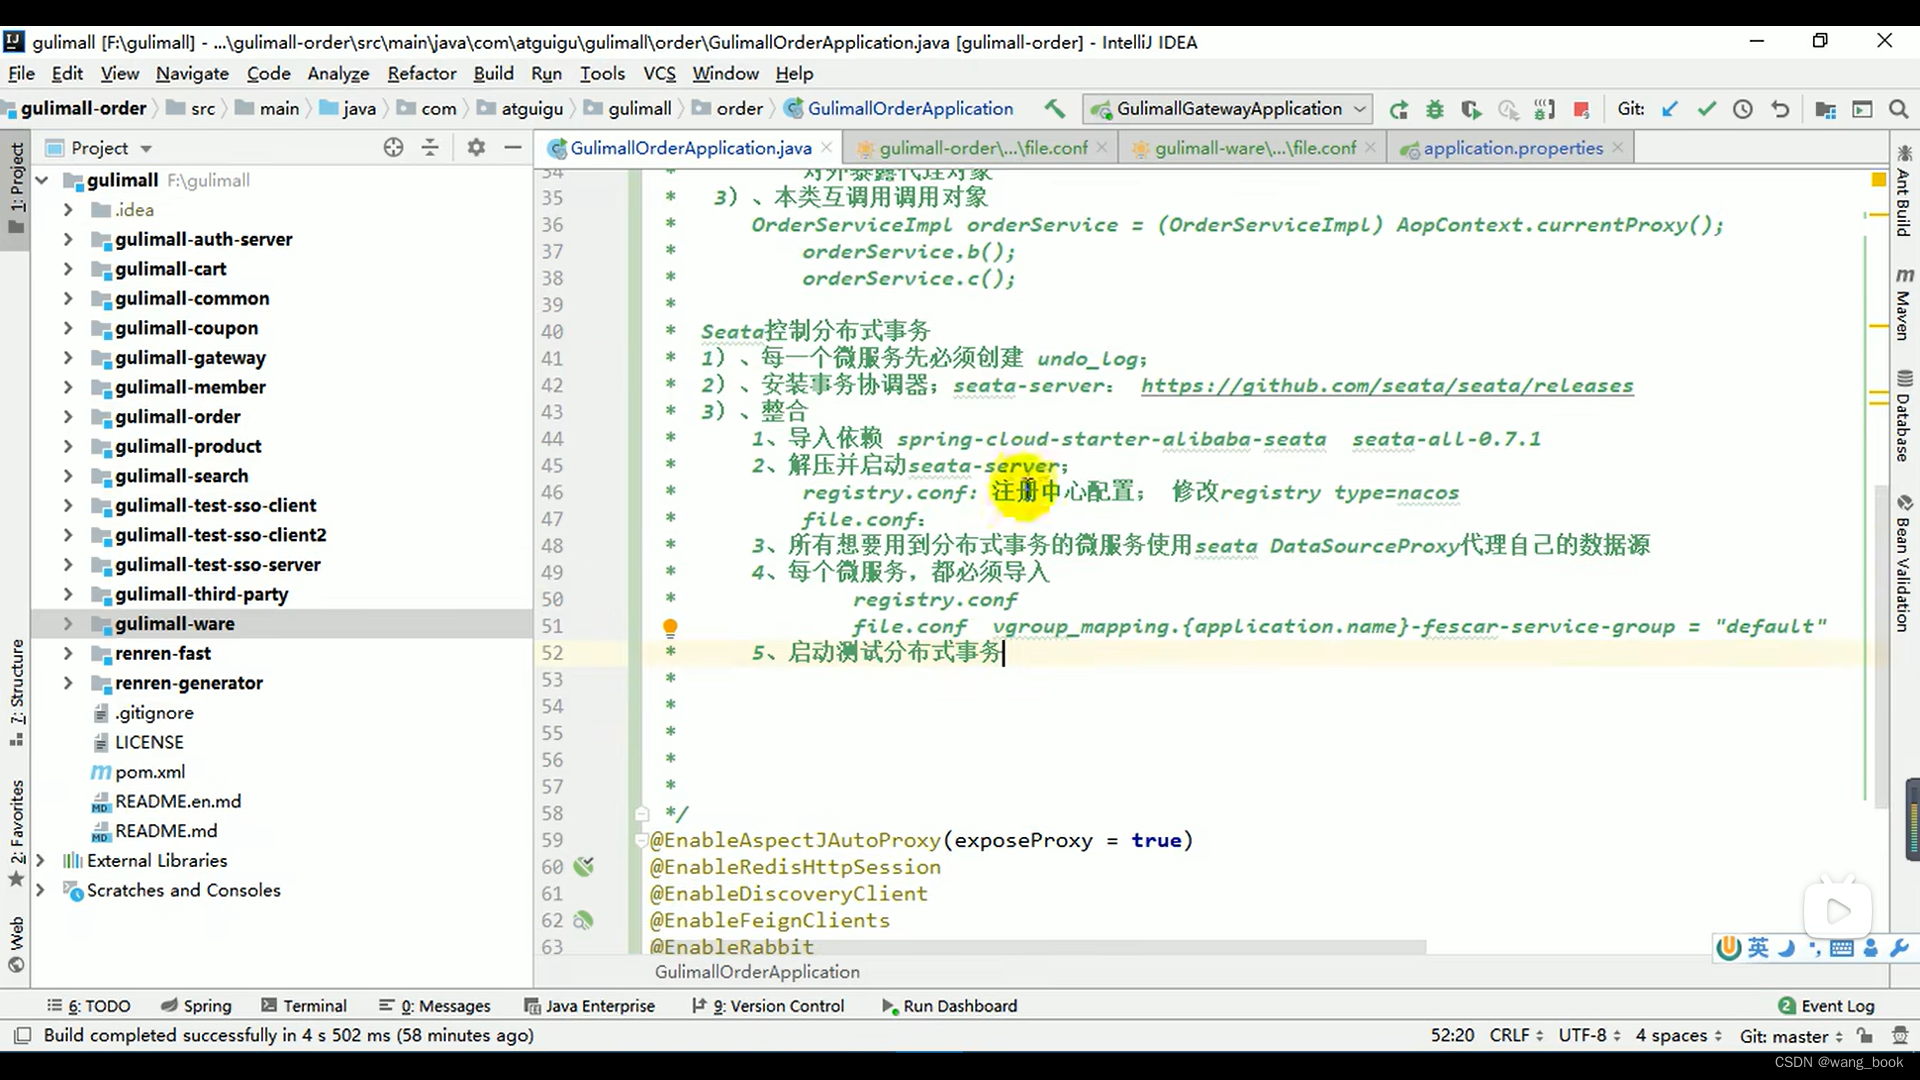
Task: Fold the comment block at line 58
Action: 642,814
